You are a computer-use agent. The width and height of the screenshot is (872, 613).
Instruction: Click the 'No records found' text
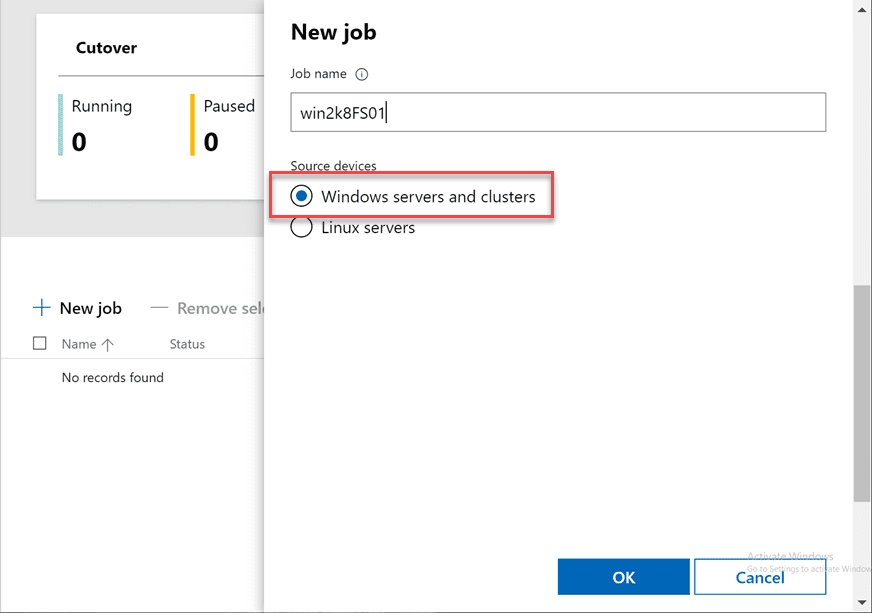[113, 377]
